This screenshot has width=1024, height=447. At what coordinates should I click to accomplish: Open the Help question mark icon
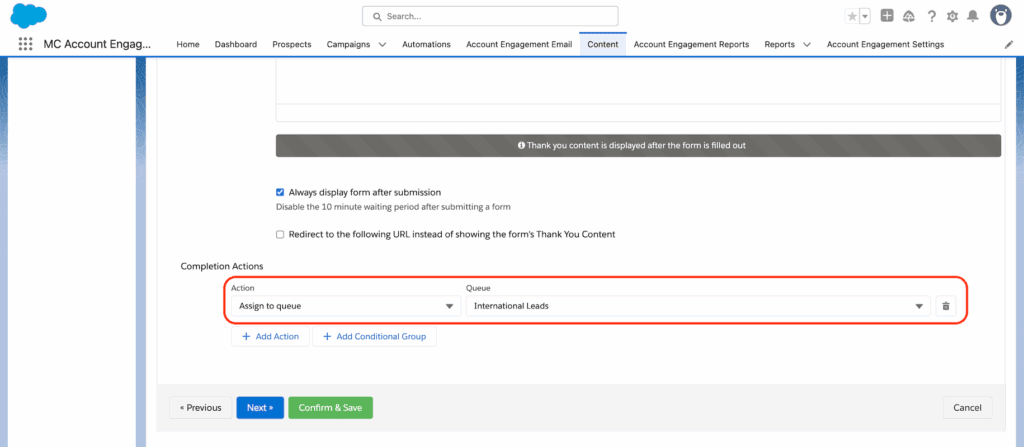(931, 16)
